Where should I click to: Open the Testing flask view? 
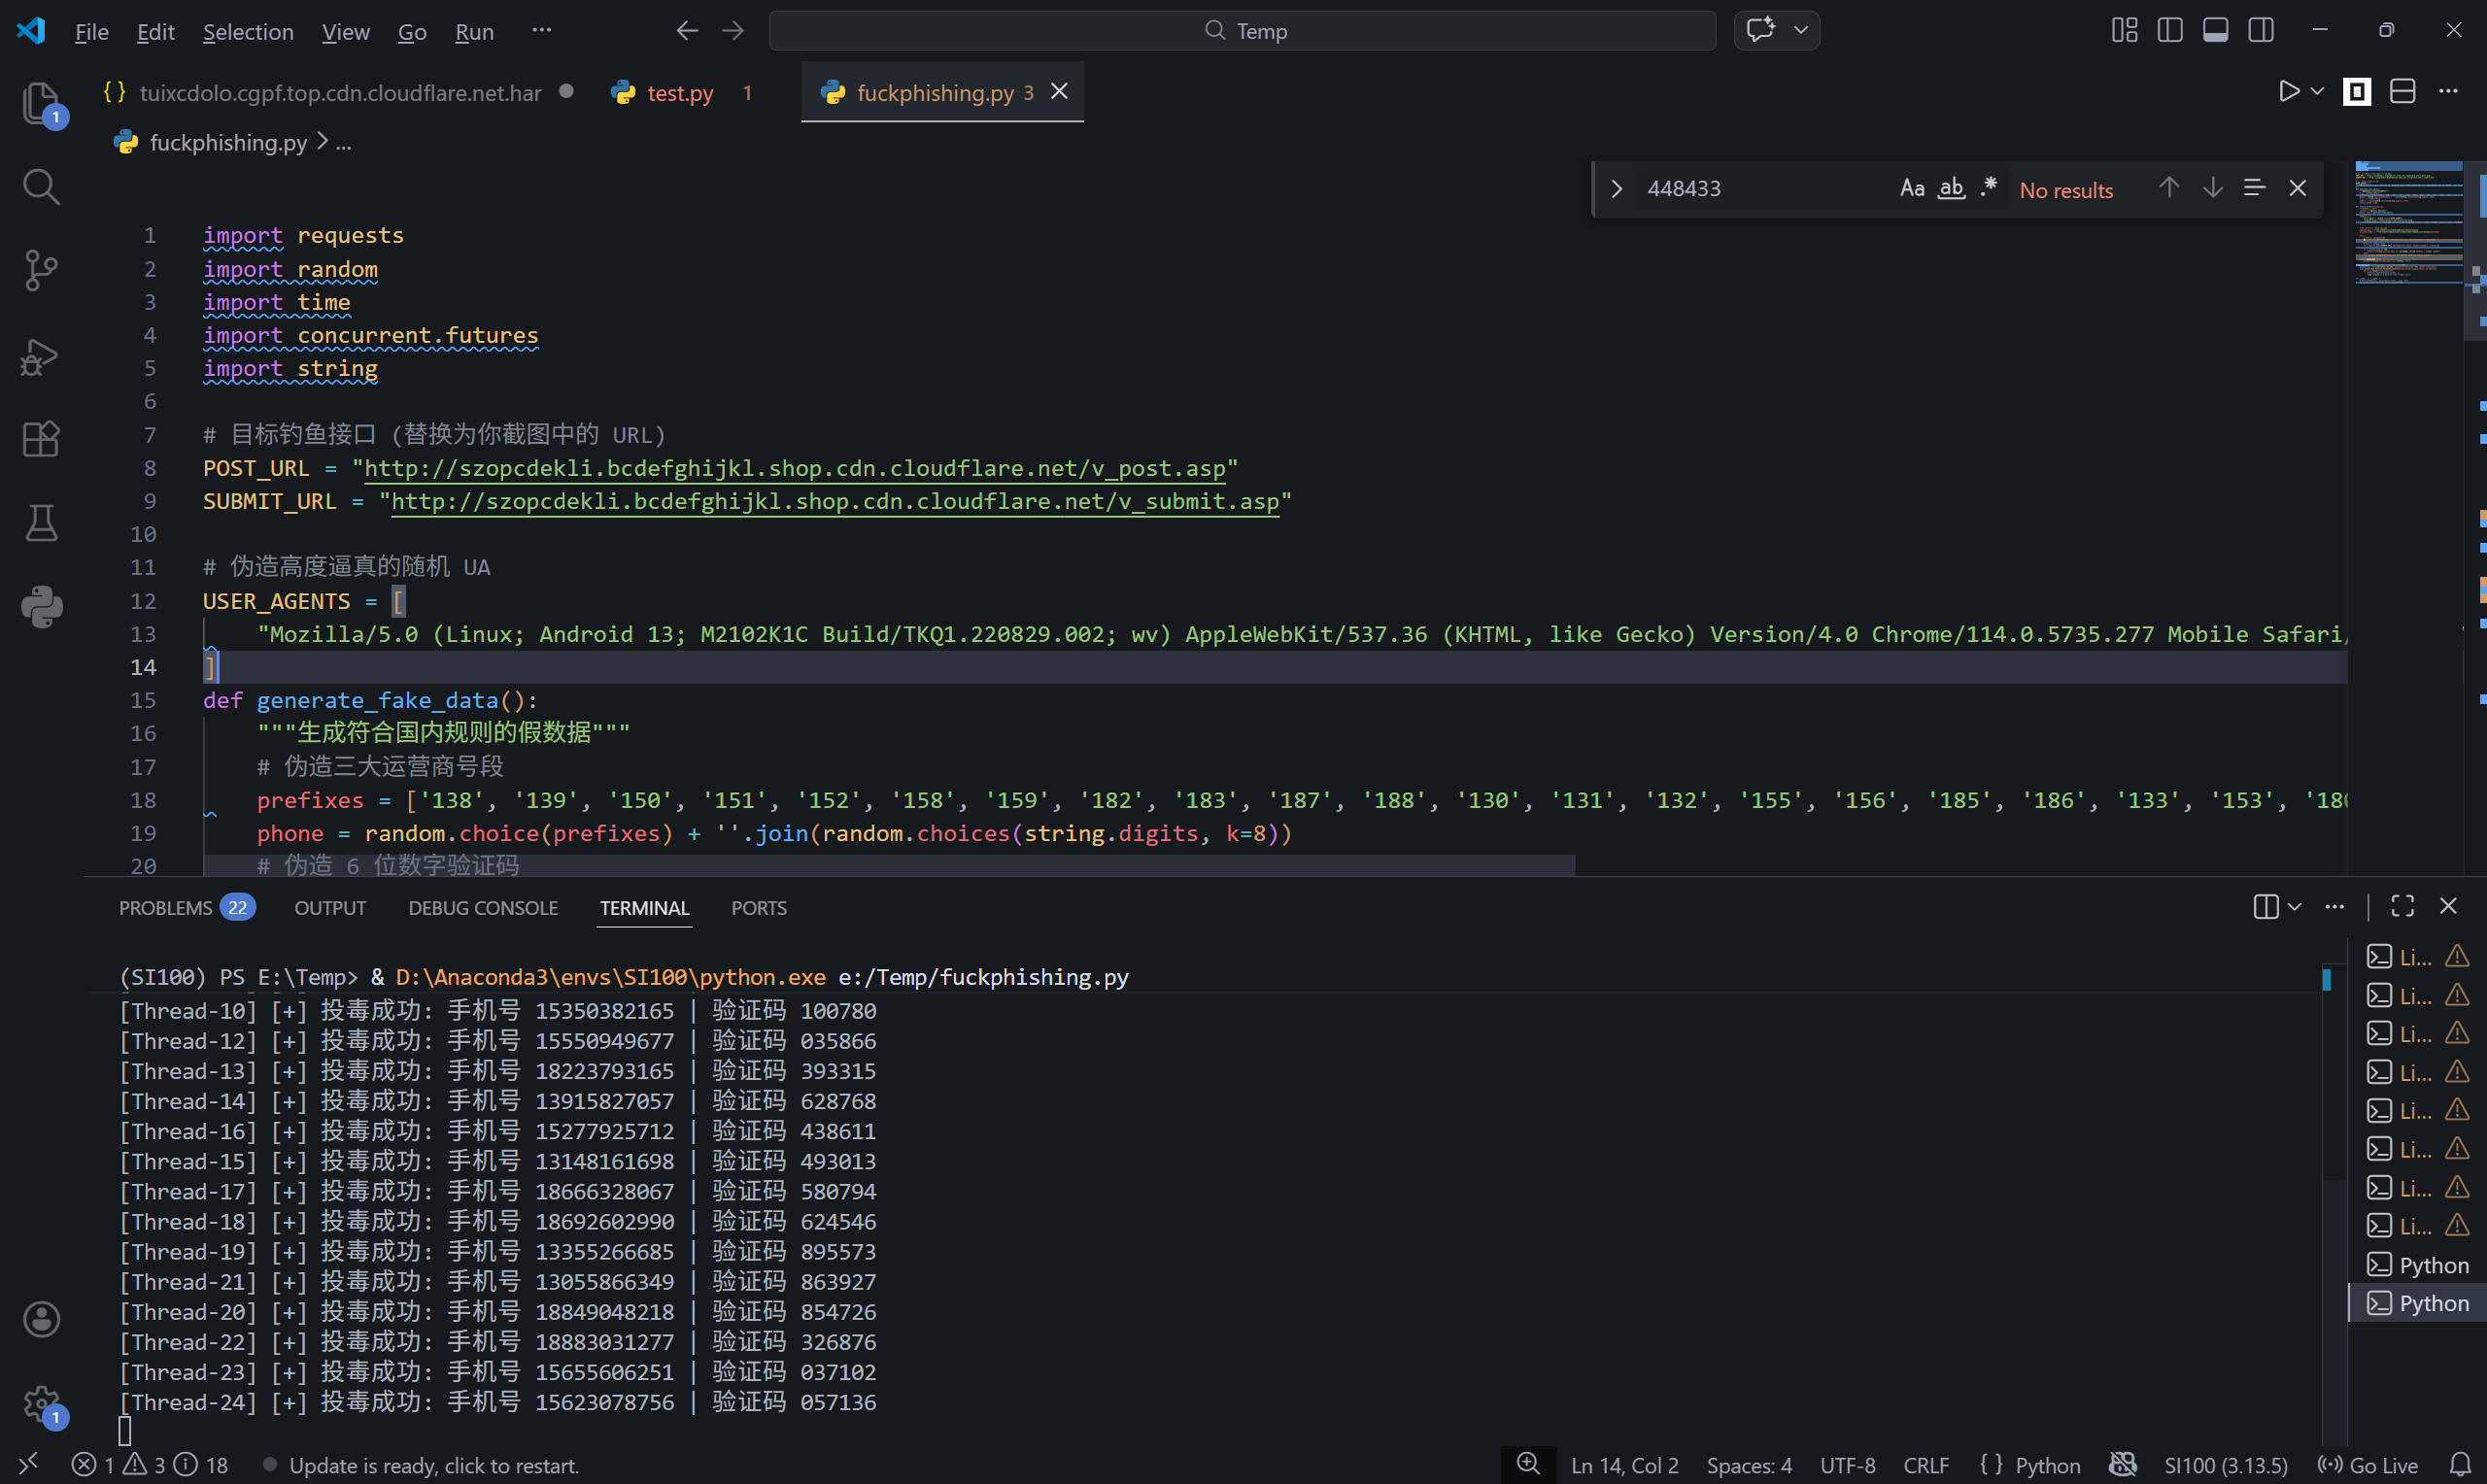(x=41, y=522)
